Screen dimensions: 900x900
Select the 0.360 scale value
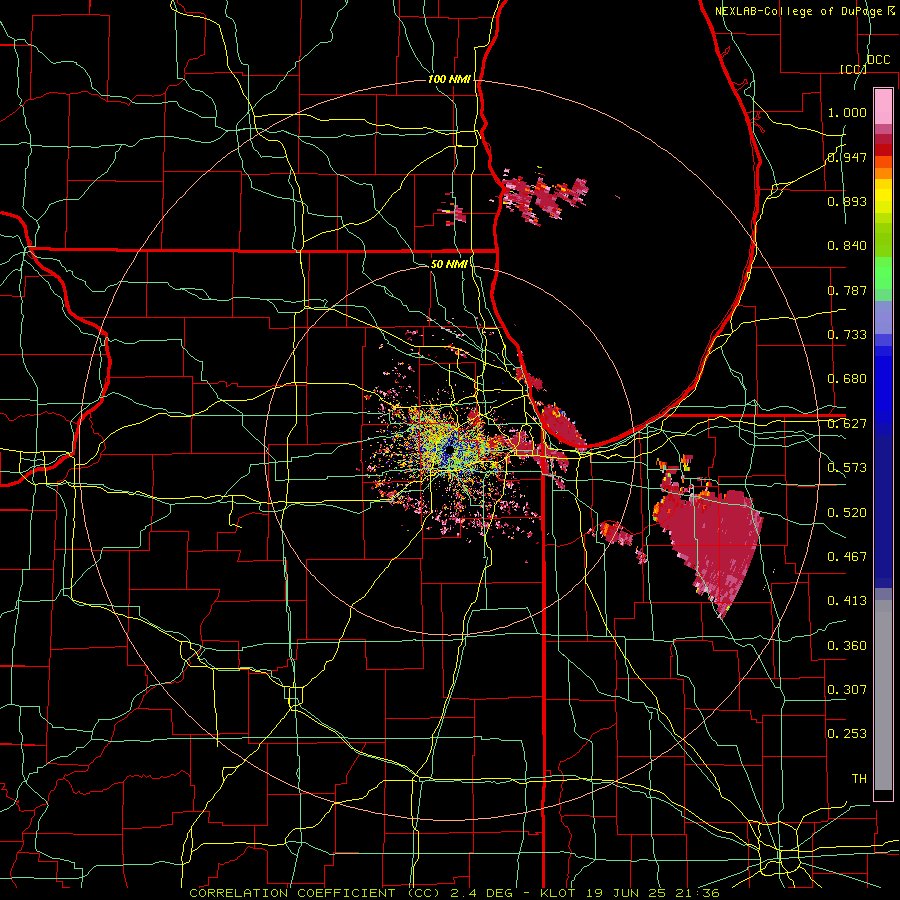[x=847, y=646]
